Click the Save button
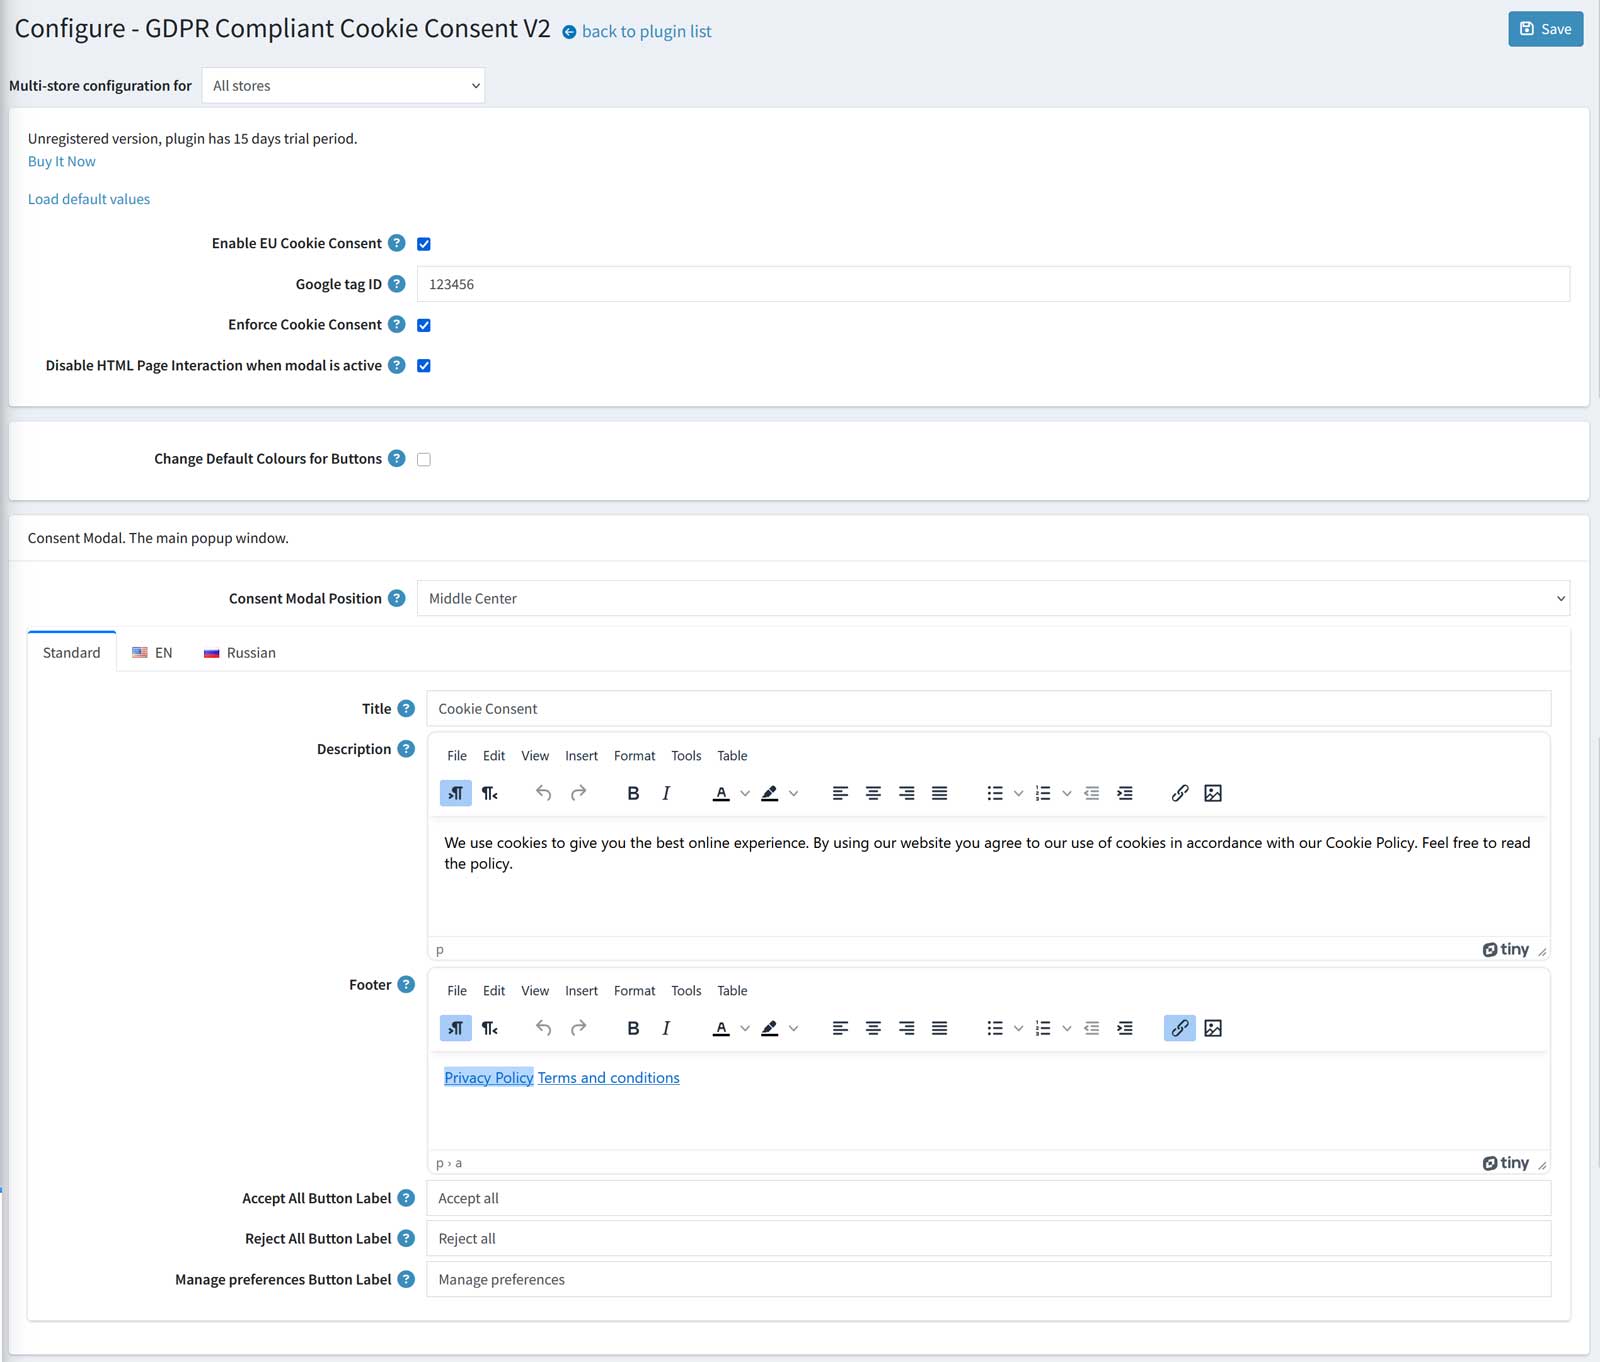This screenshot has width=1600, height=1362. tap(1545, 29)
